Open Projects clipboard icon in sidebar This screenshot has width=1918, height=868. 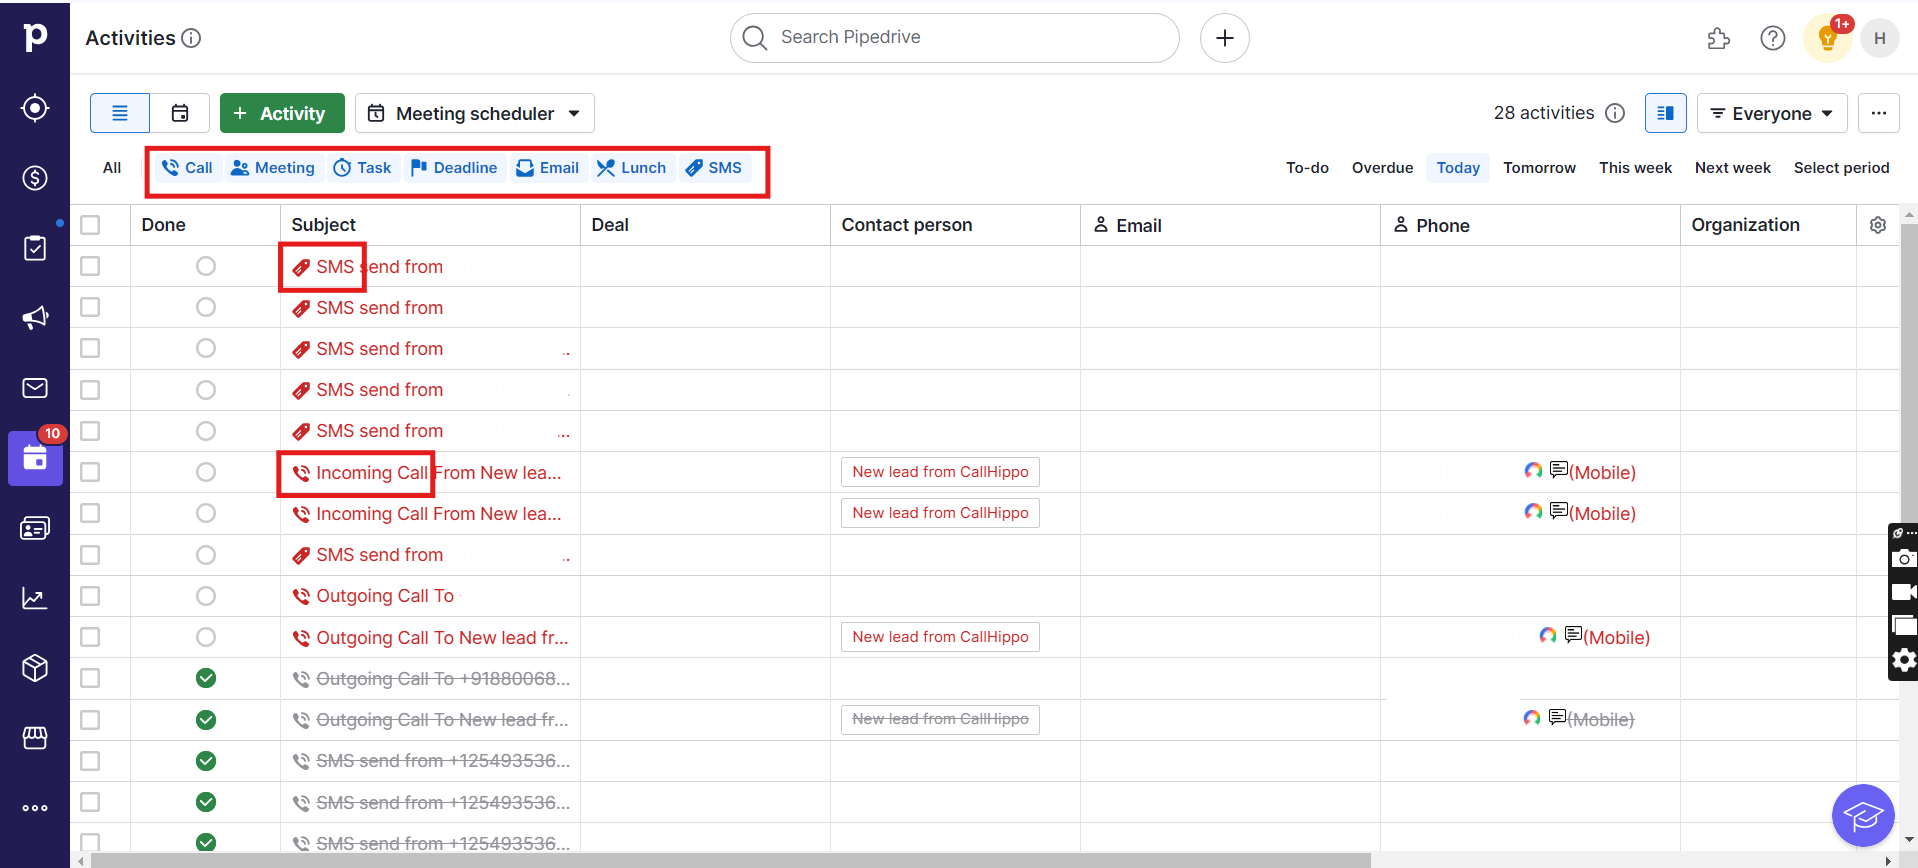[x=35, y=248]
